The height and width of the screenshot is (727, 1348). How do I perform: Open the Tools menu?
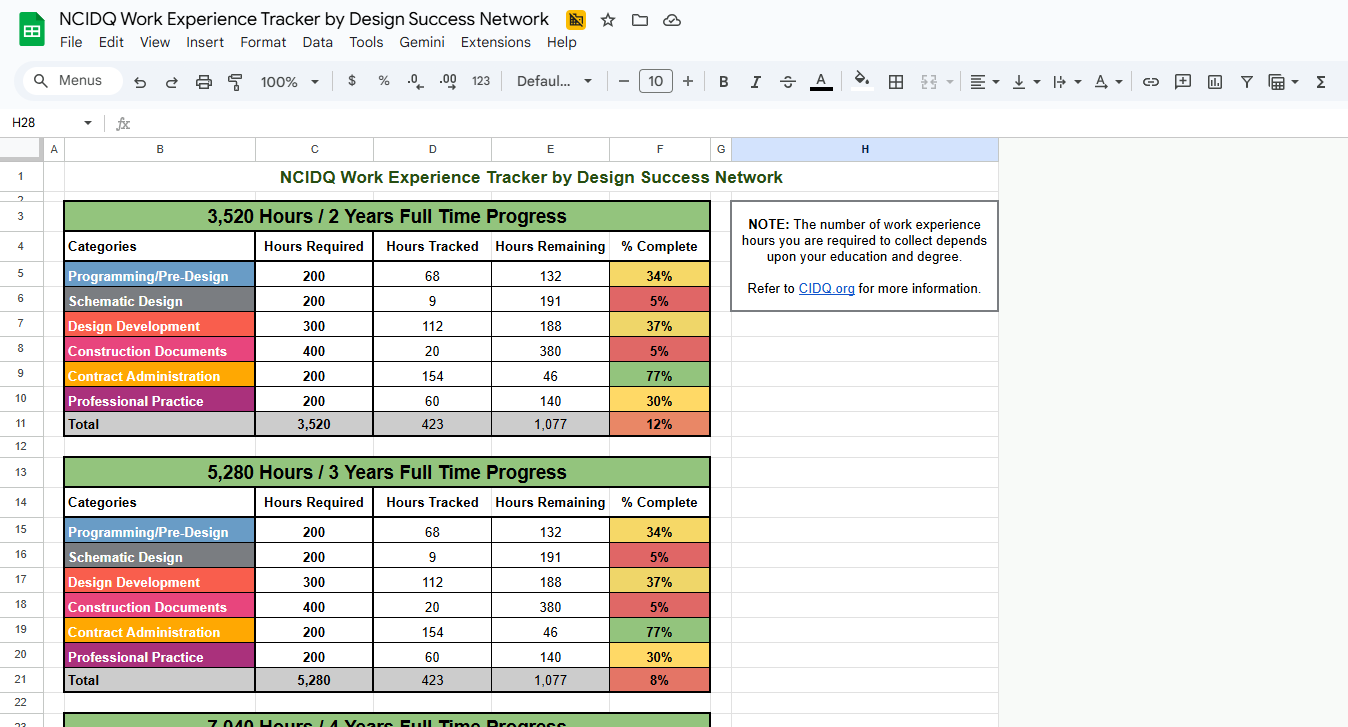(366, 42)
